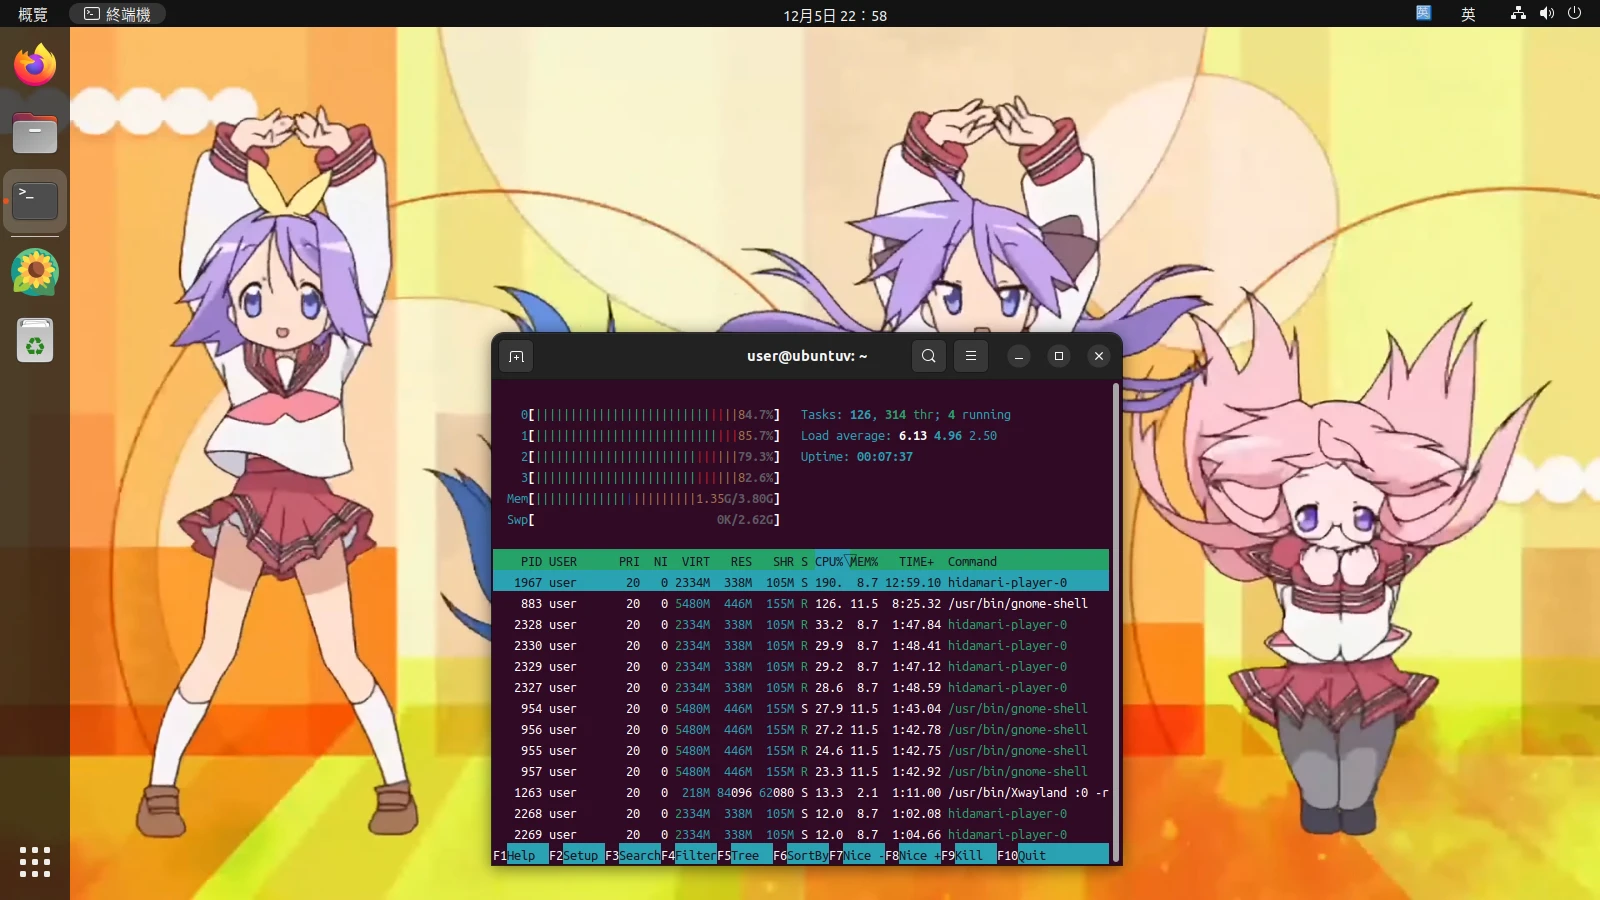
Task: Click the Terminal app menu in top bar
Action: point(117,14)
